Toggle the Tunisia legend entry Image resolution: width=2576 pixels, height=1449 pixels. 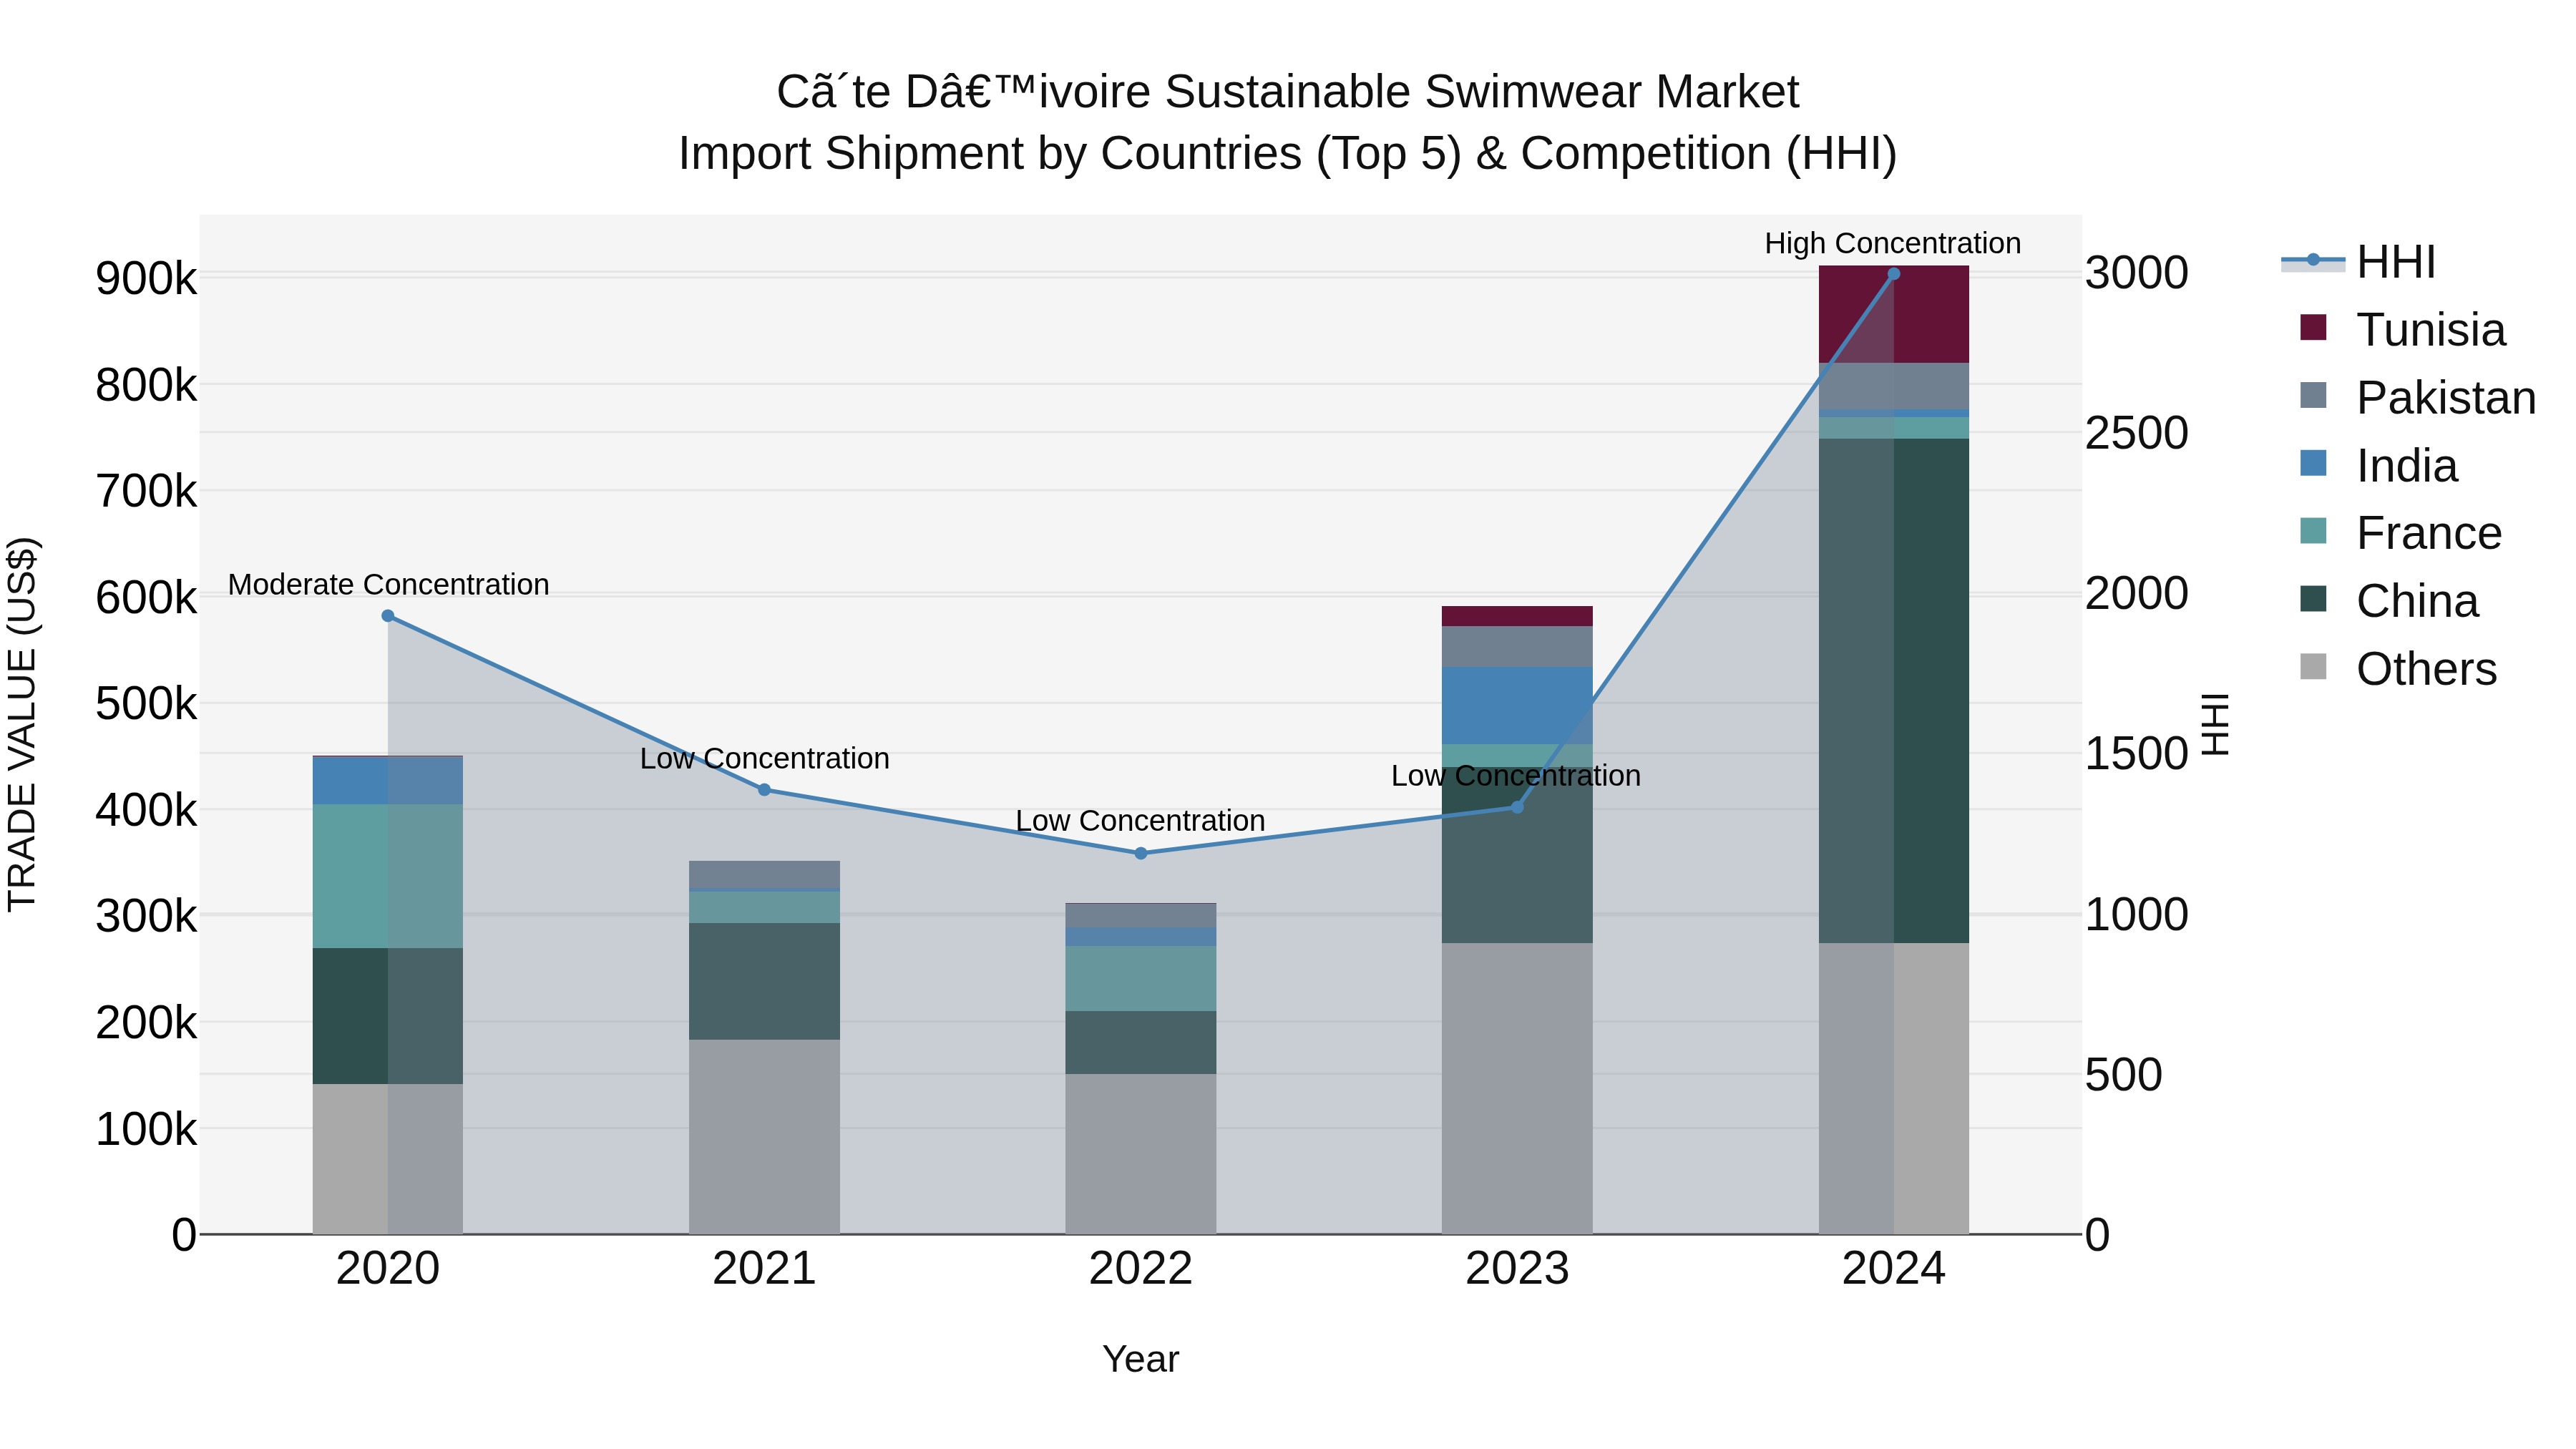click(2402, 330)
